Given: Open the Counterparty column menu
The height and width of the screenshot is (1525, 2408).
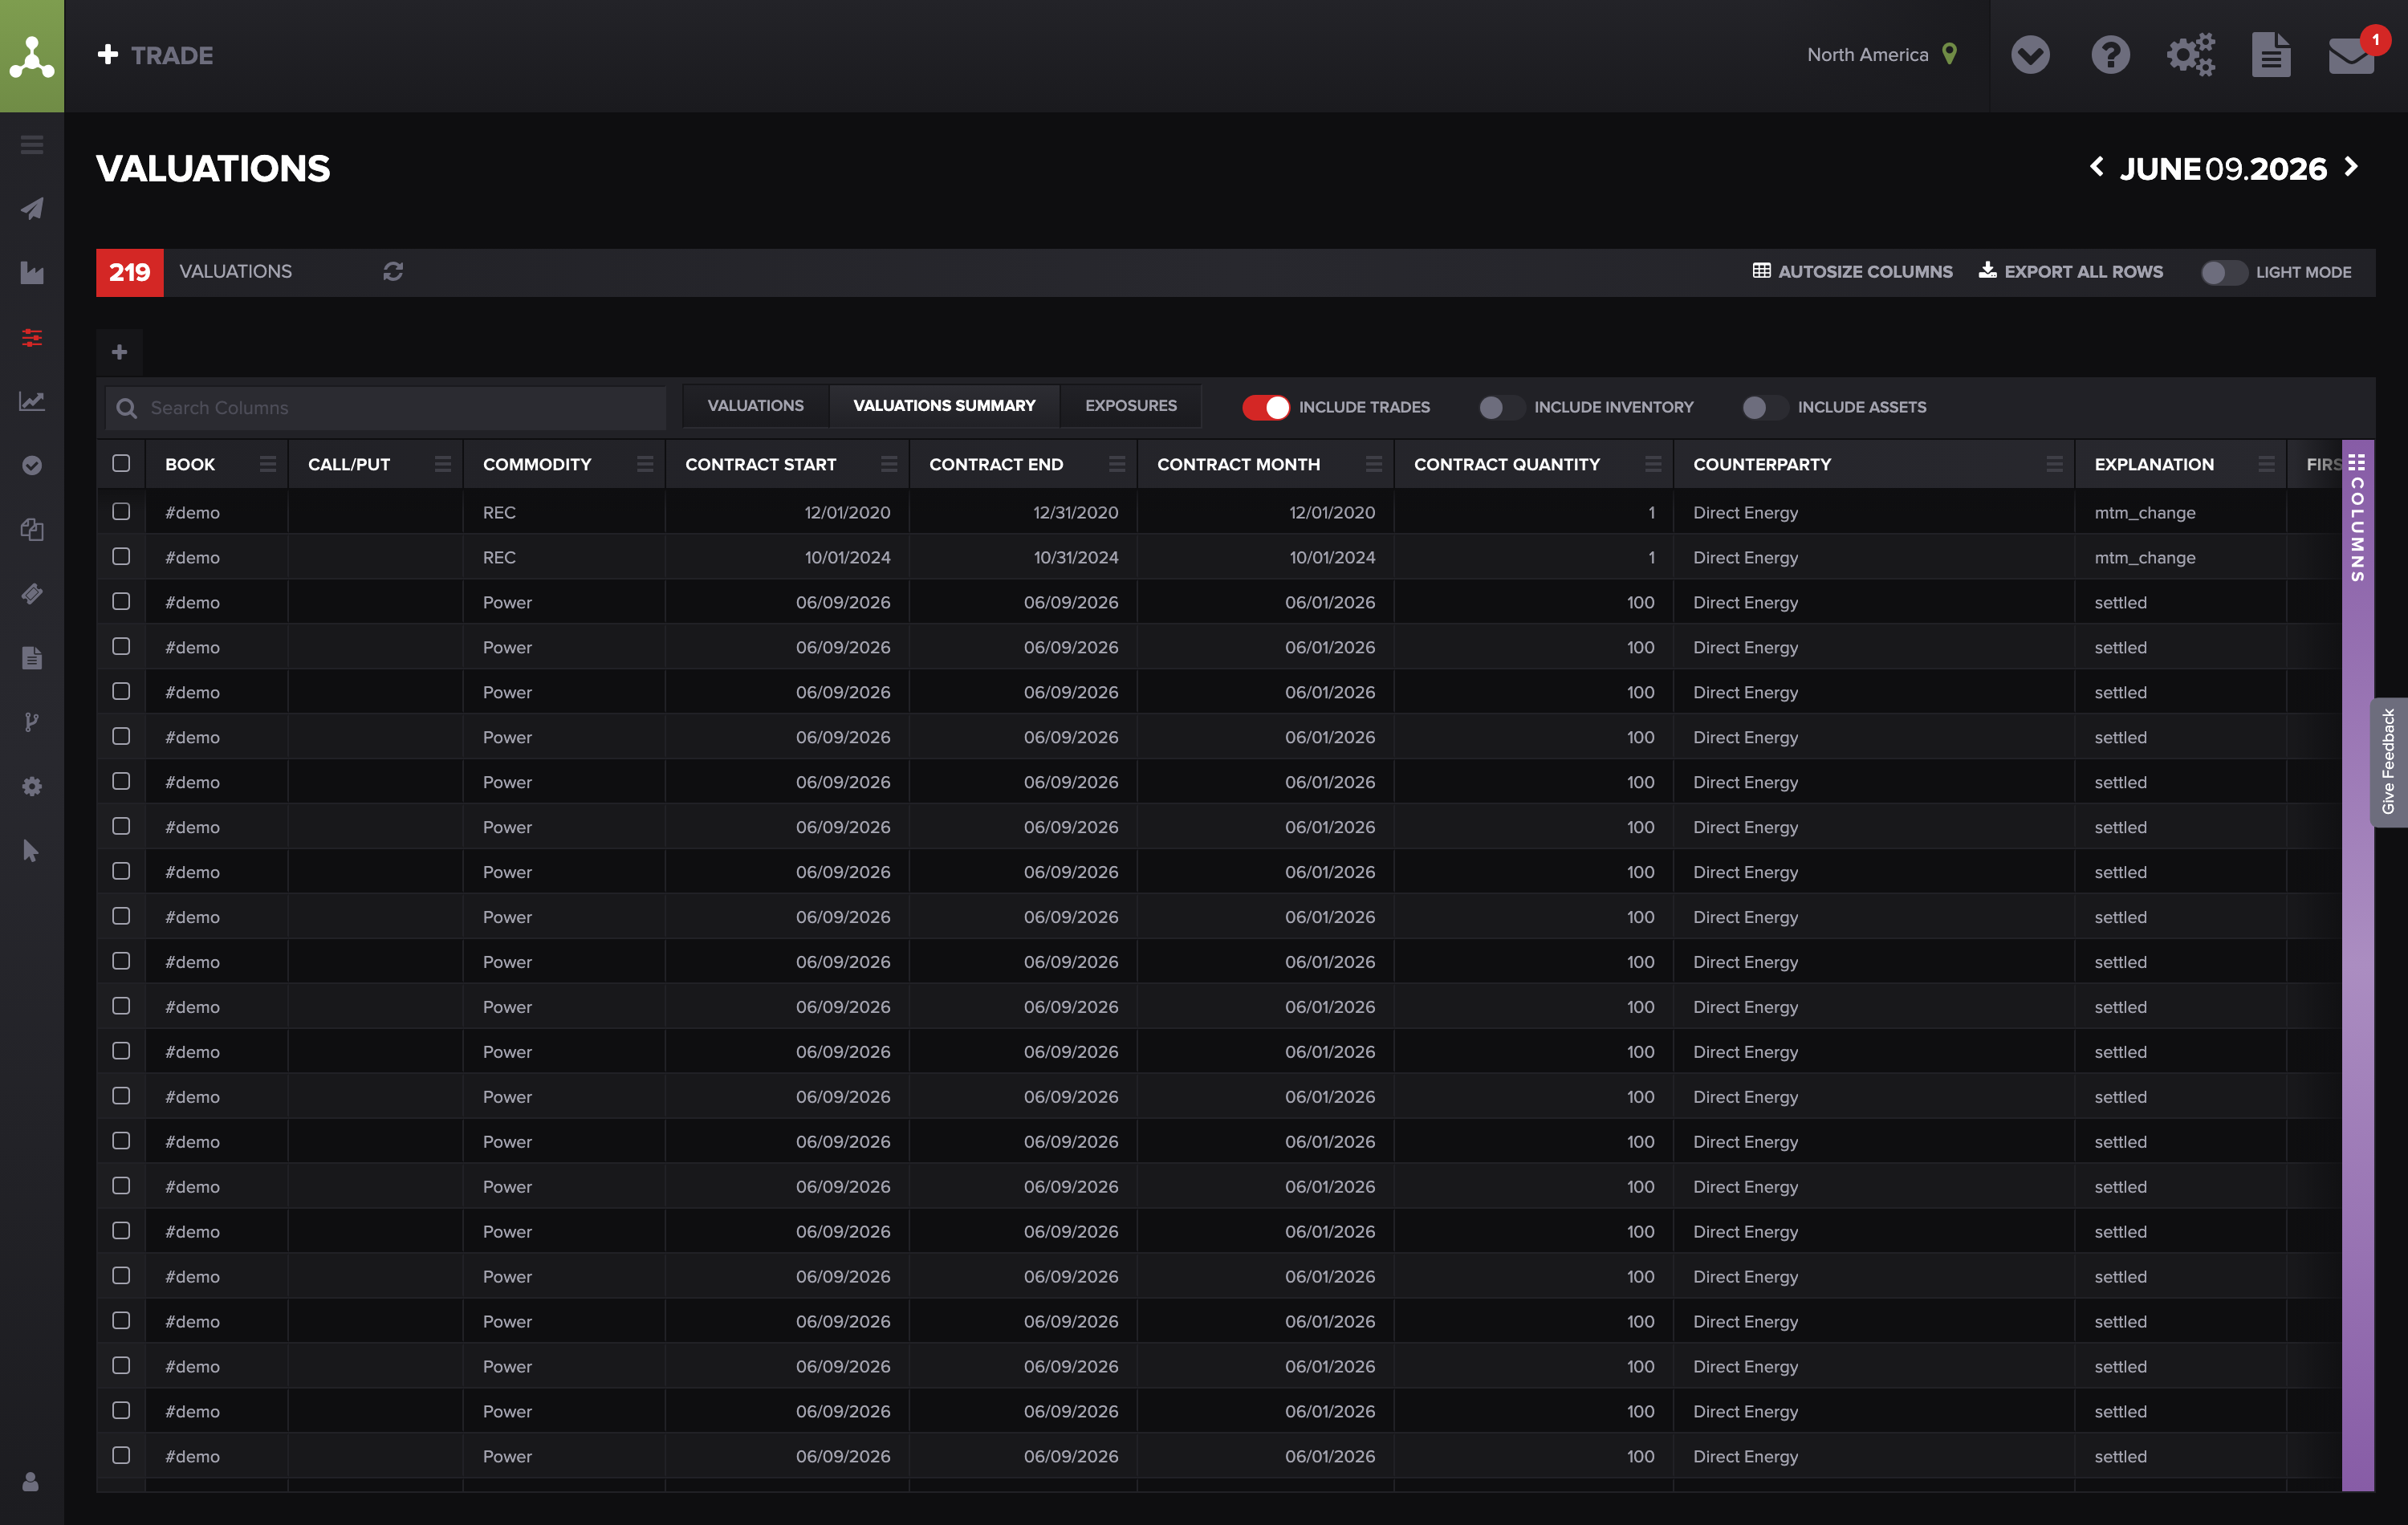Looking at the screenshot, I should pos(2054,464).
